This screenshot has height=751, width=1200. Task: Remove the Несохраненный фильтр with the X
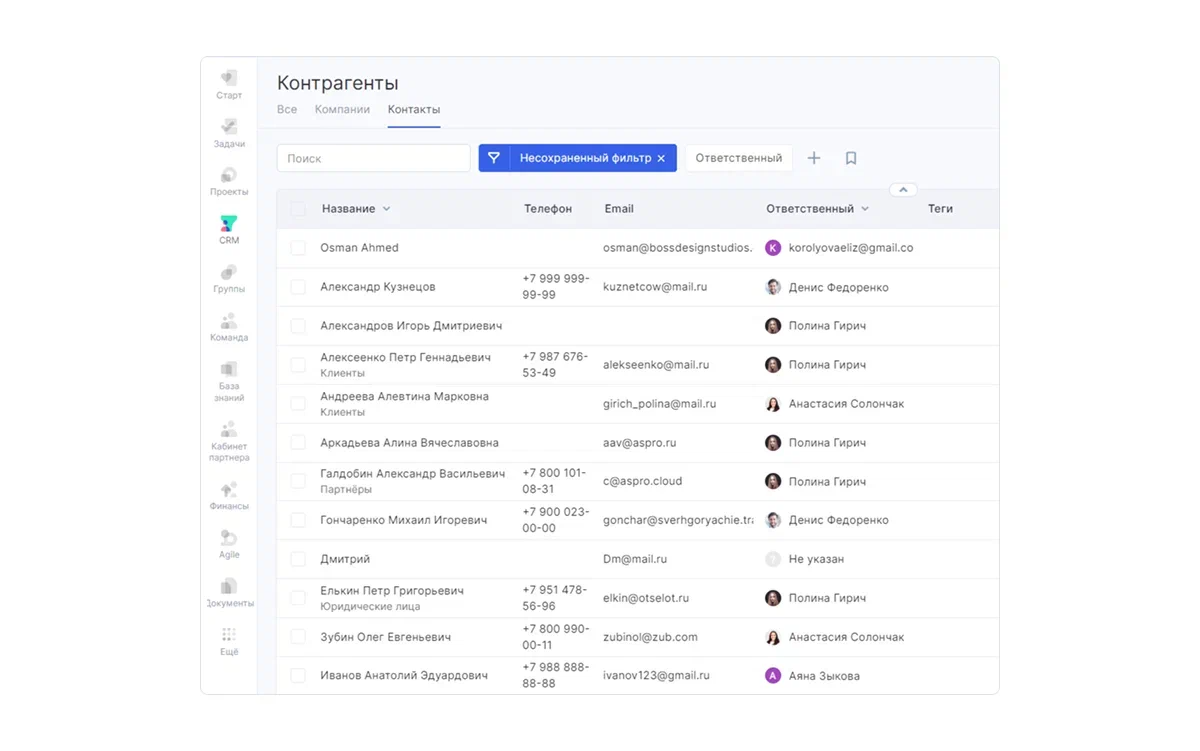(x=661, y=158)
